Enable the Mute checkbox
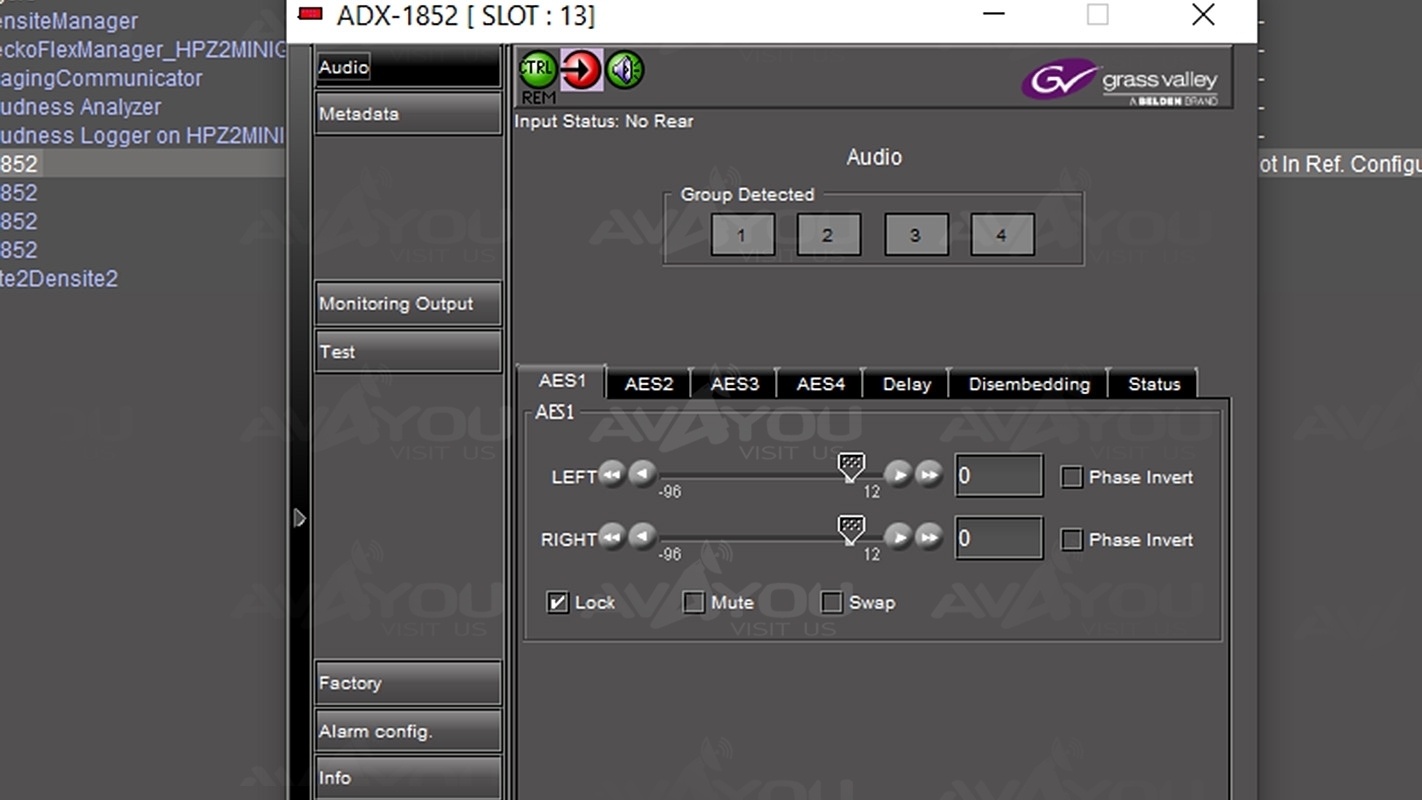This screenshot has height=800, width=1422. (694, 602)
